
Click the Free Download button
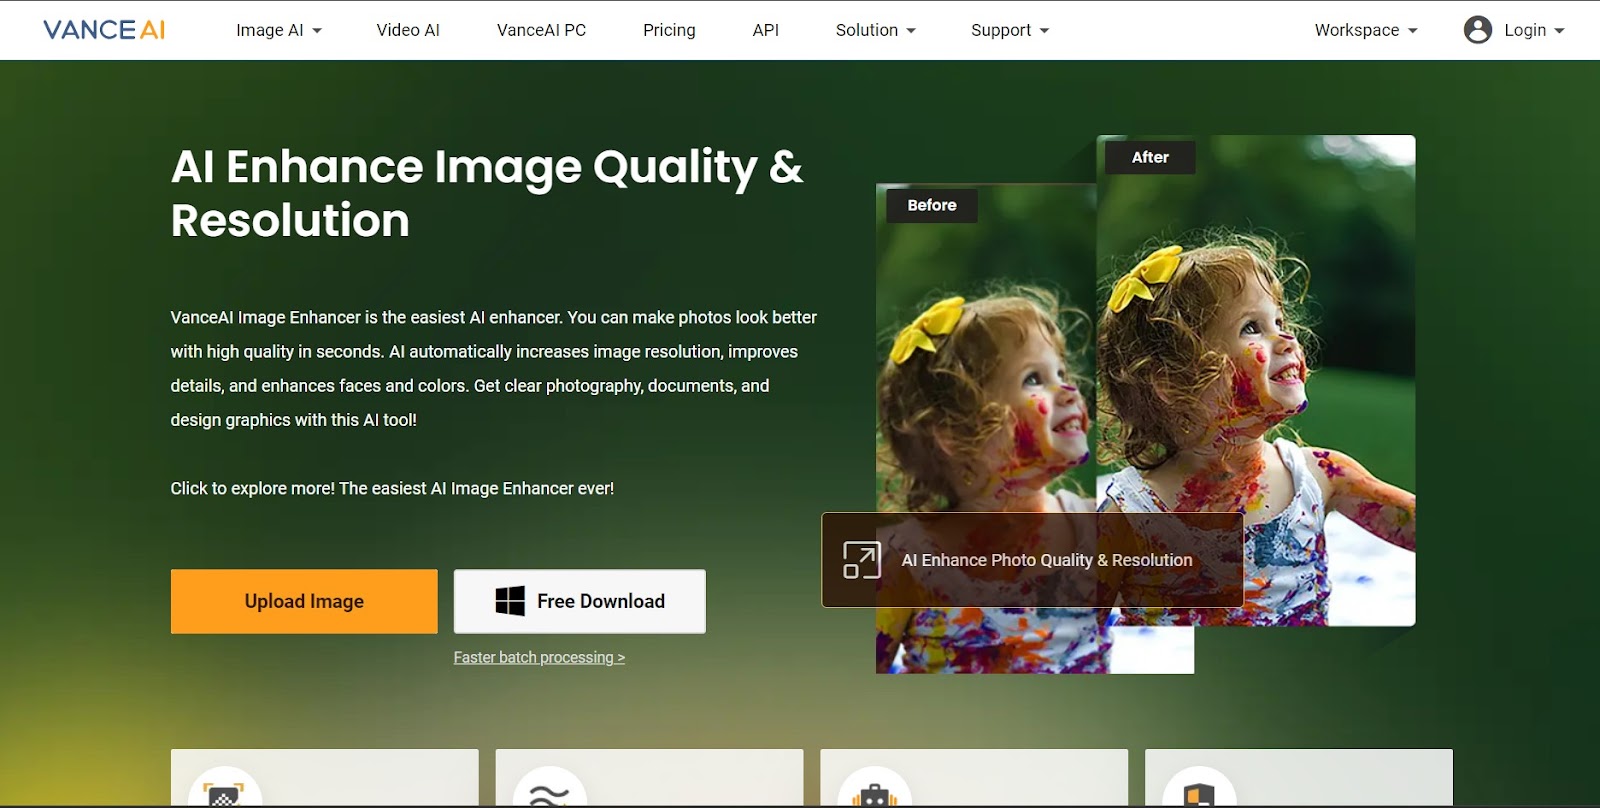click(x=580, y=601)
